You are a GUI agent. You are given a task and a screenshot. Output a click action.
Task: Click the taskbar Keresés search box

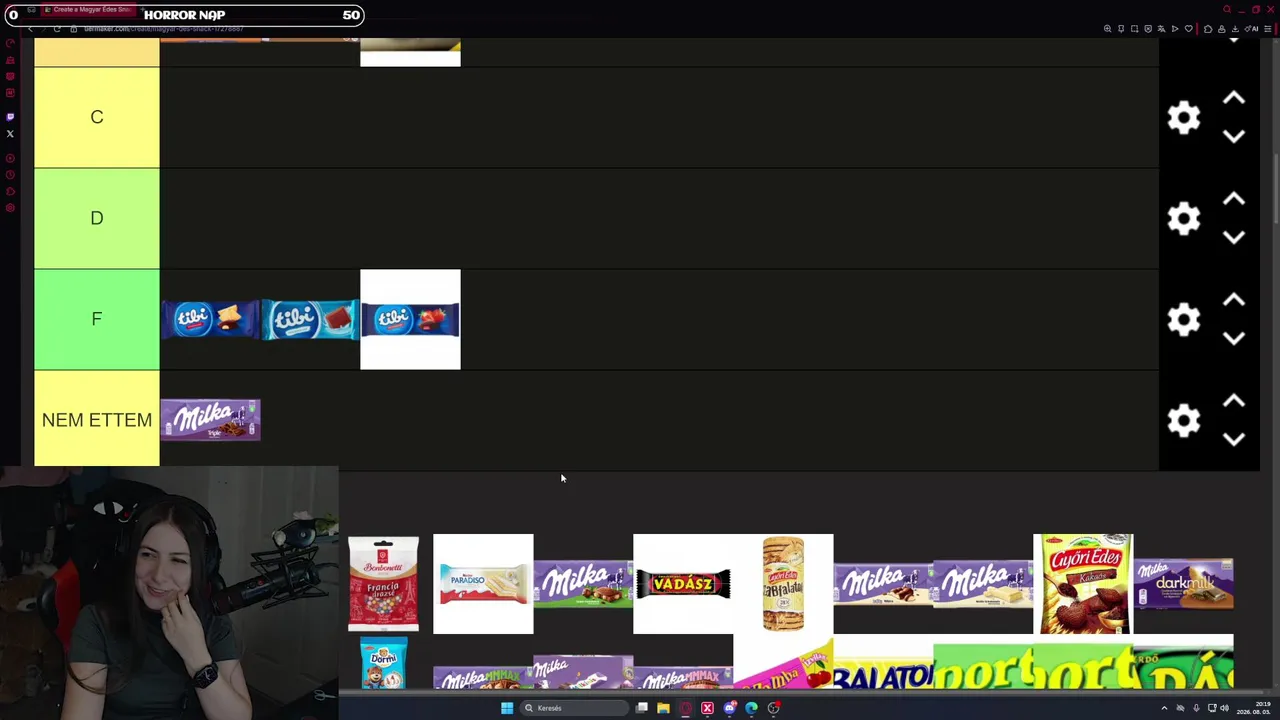pos(573,708)
